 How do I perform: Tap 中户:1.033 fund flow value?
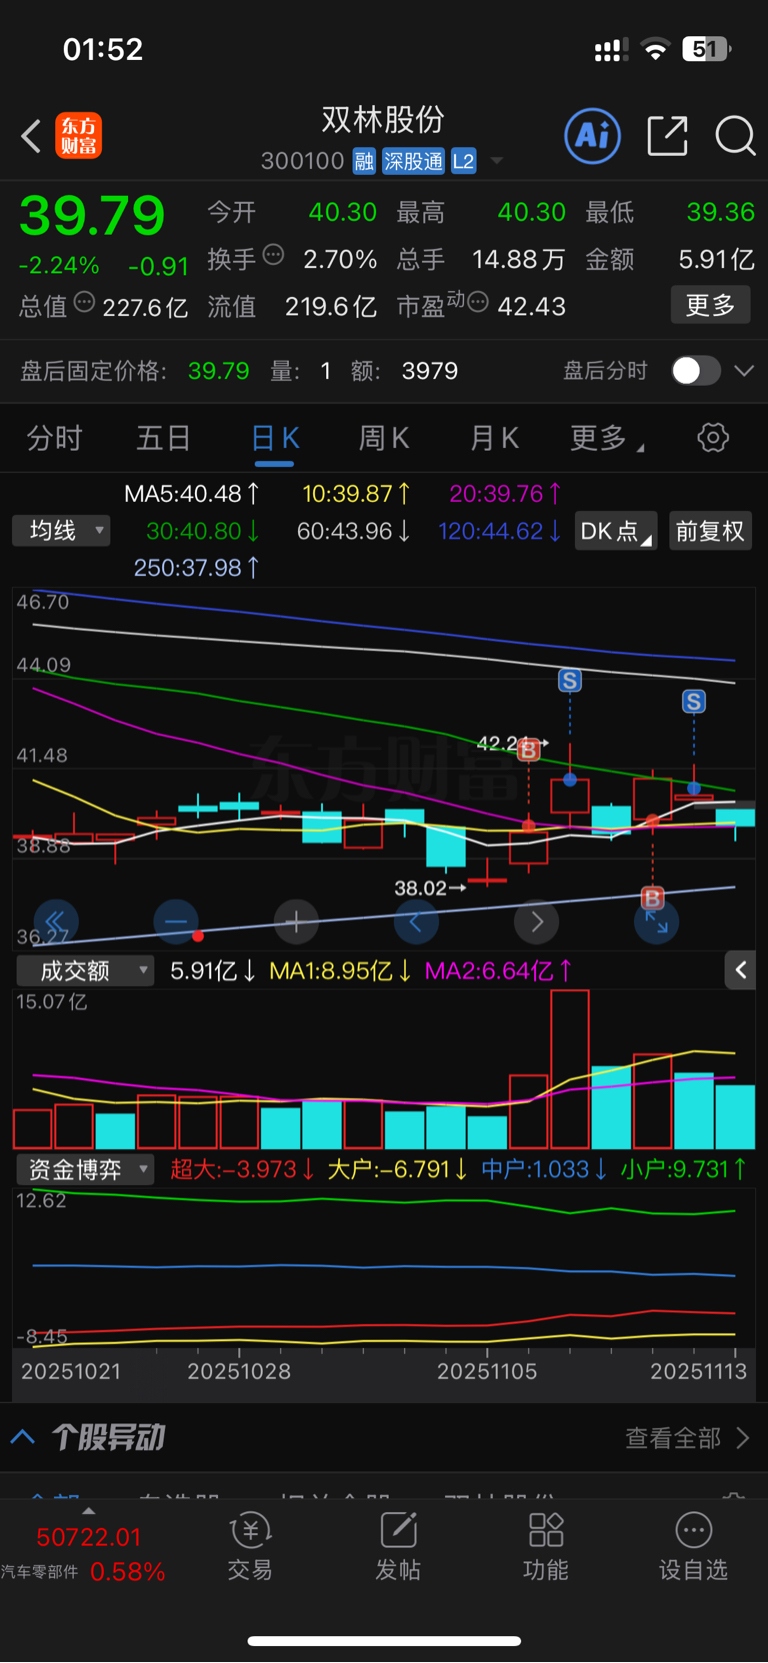click(544, 1169)
